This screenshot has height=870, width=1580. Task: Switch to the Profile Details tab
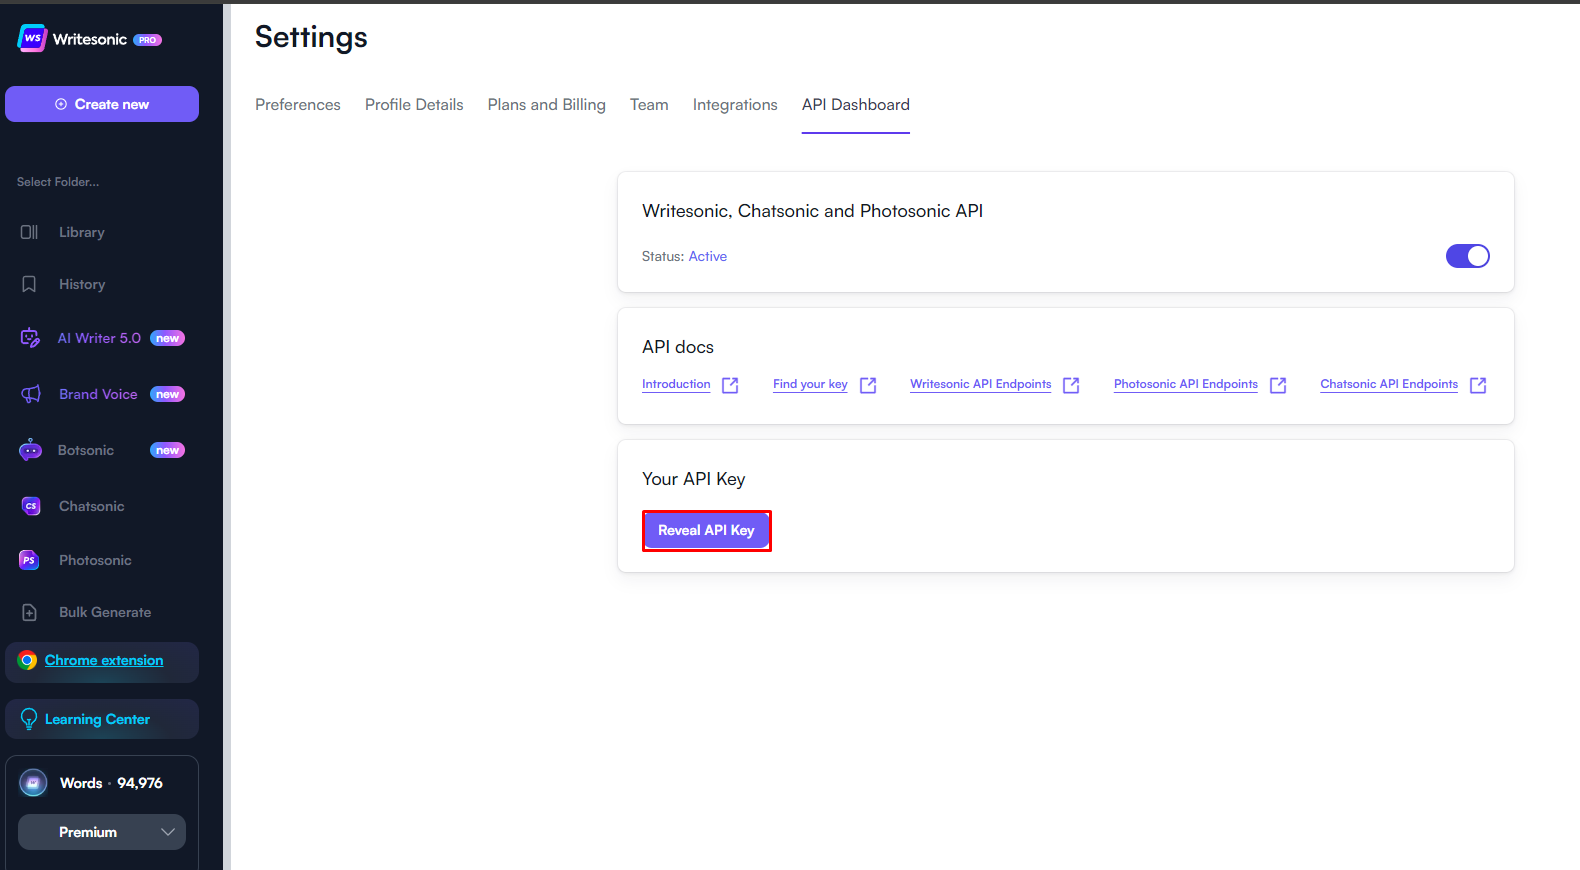pos(414,105)
